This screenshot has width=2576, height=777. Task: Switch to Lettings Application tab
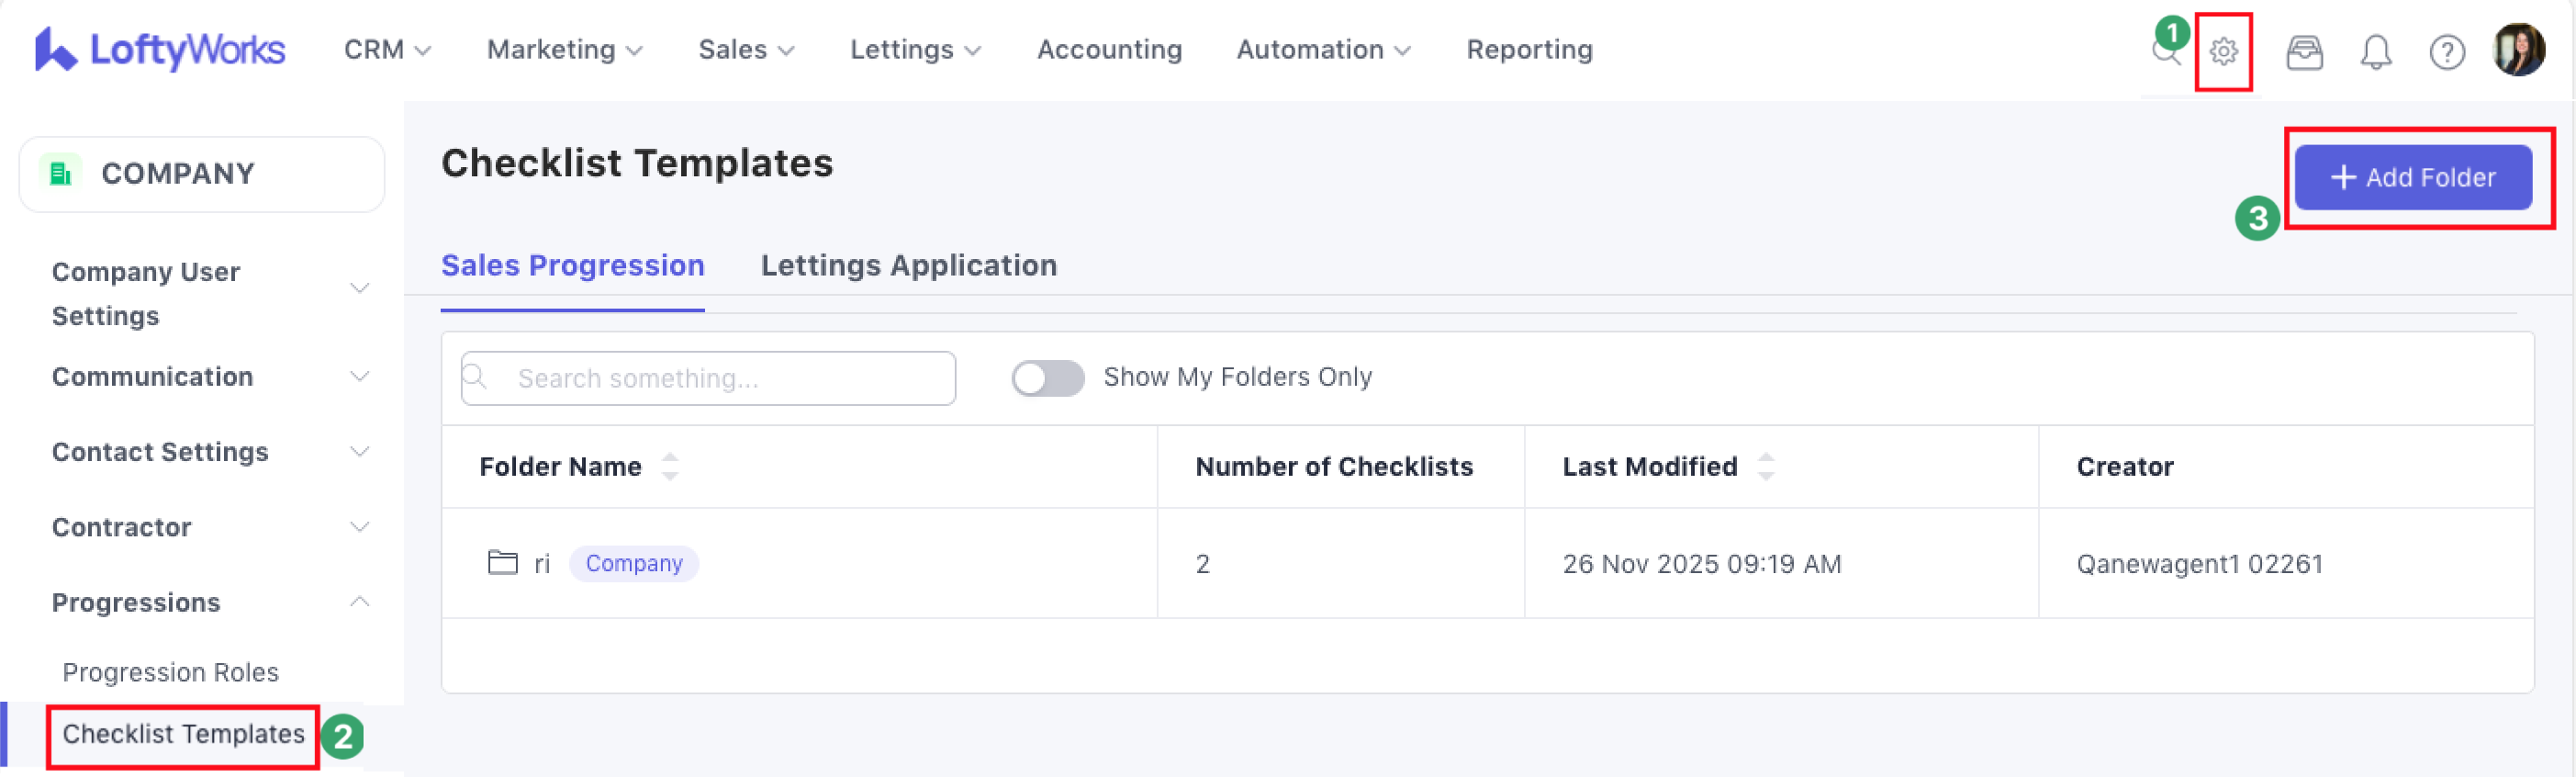pyautogui.click(x=908, y=265)
